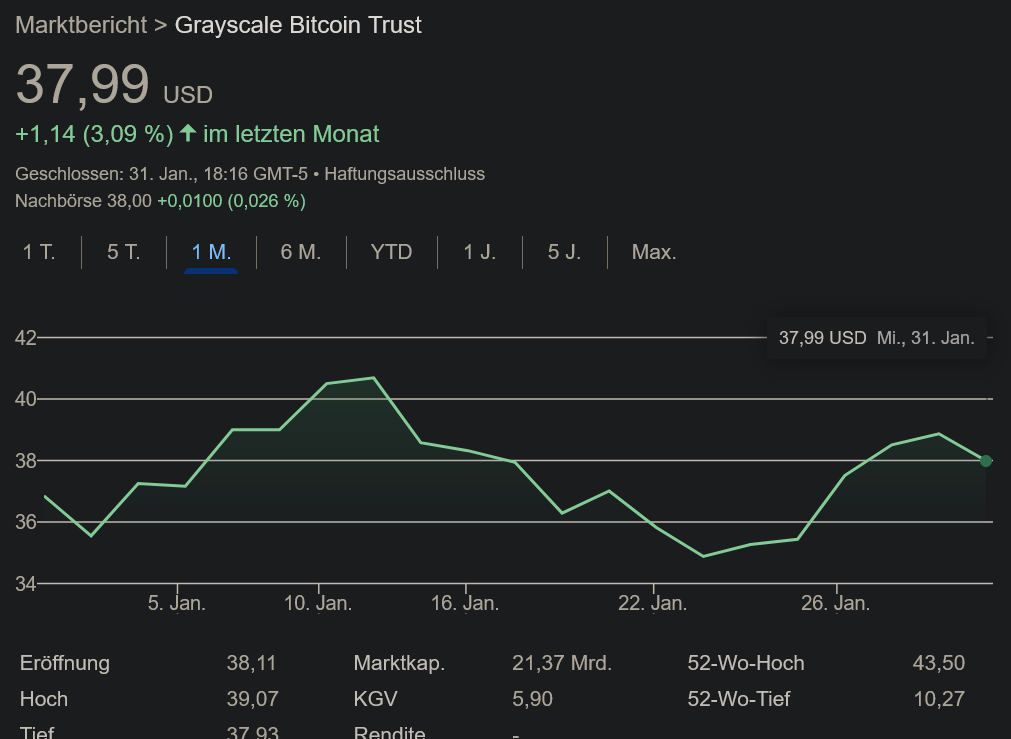This screenshot has height=739, width=1011.
Task: Click the 34 y-axis label
Action: (26, 584)
